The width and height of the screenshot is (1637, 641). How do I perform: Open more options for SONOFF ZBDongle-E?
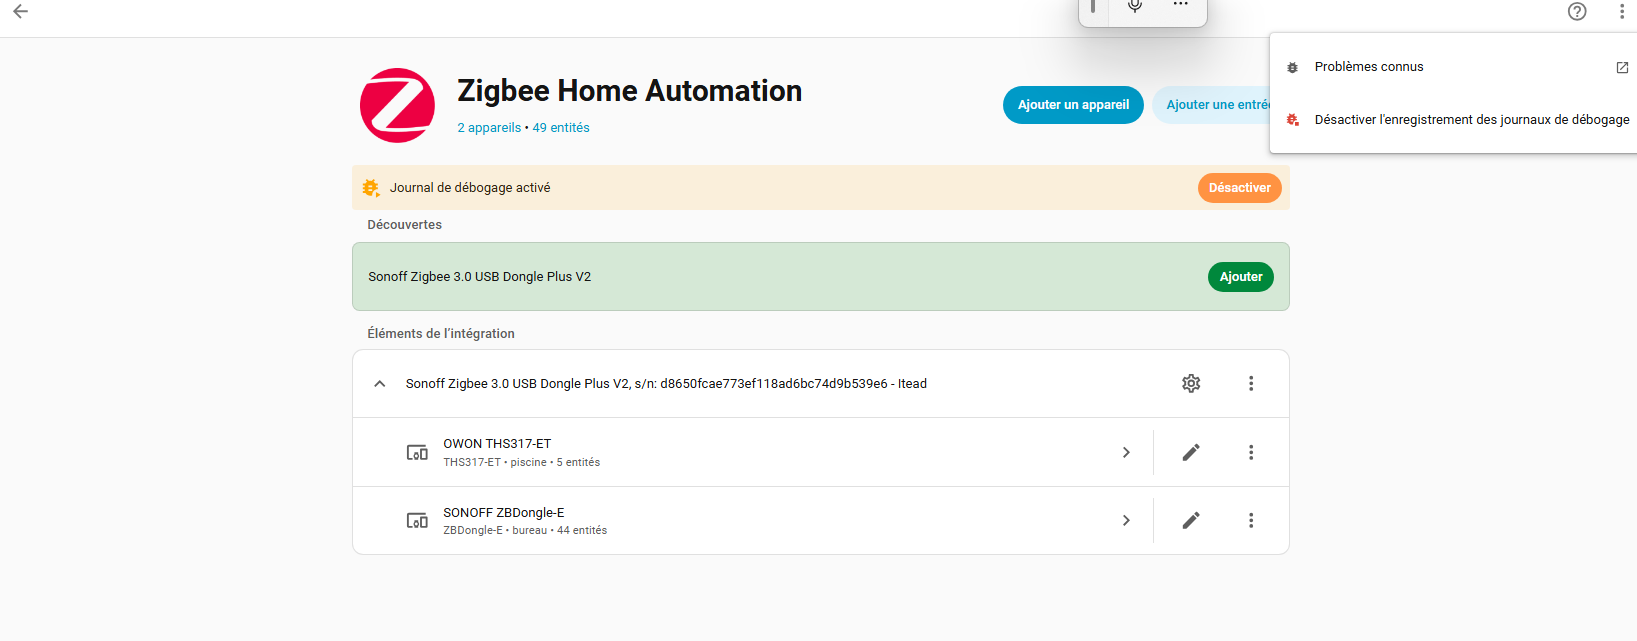1250,520
